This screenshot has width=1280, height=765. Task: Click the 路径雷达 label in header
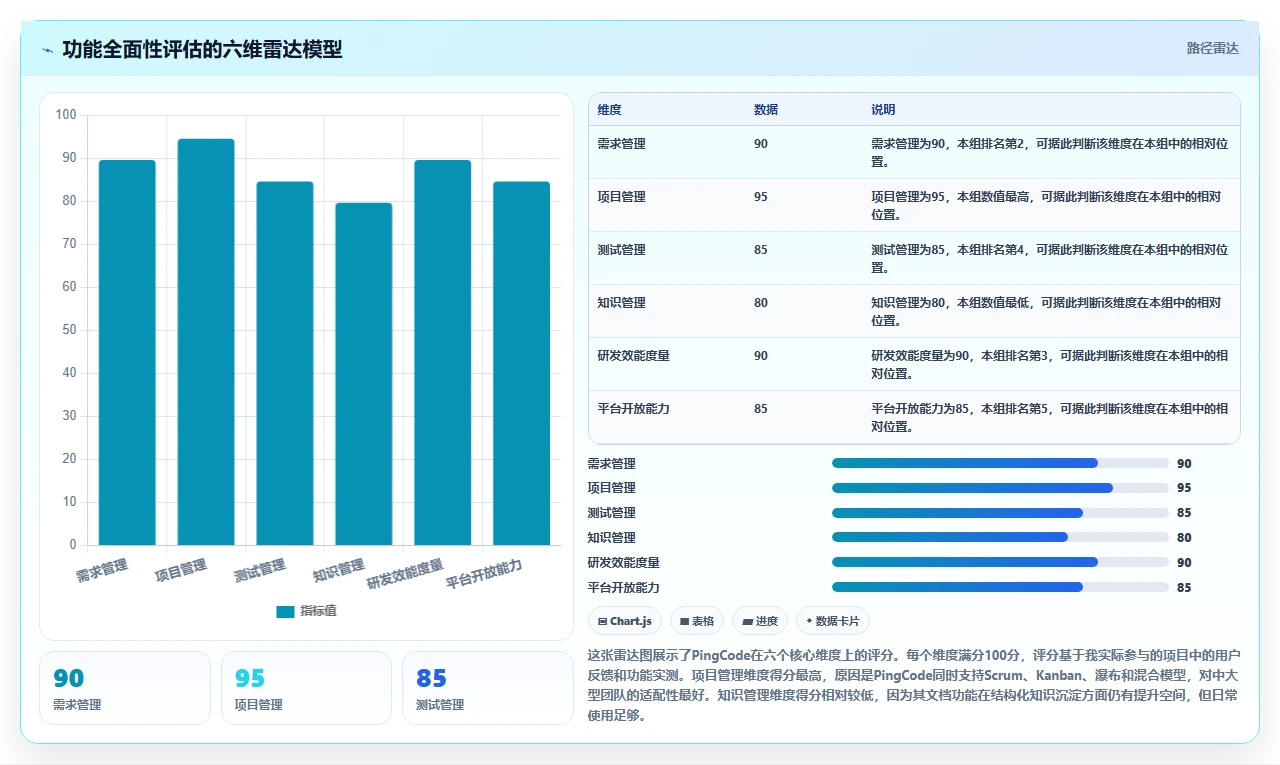(x=1212, y=48)
